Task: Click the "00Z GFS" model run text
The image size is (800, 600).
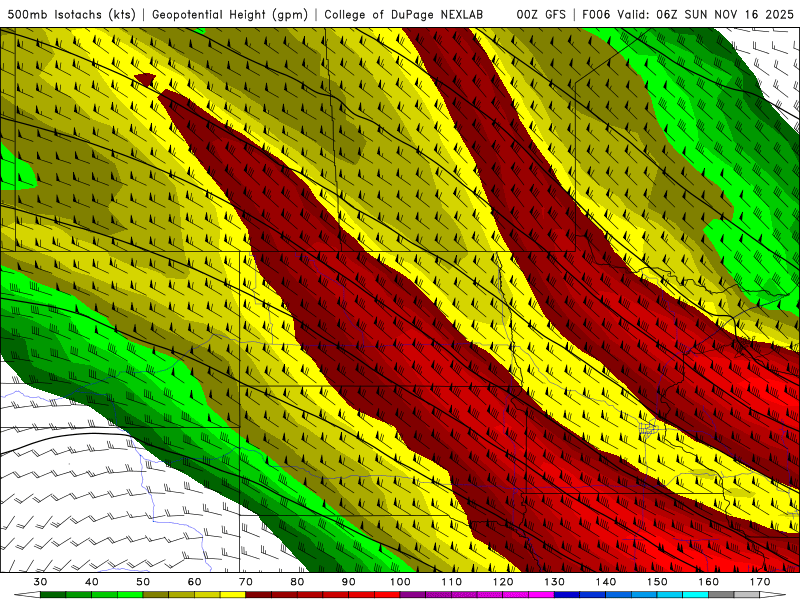Action: 541,14
